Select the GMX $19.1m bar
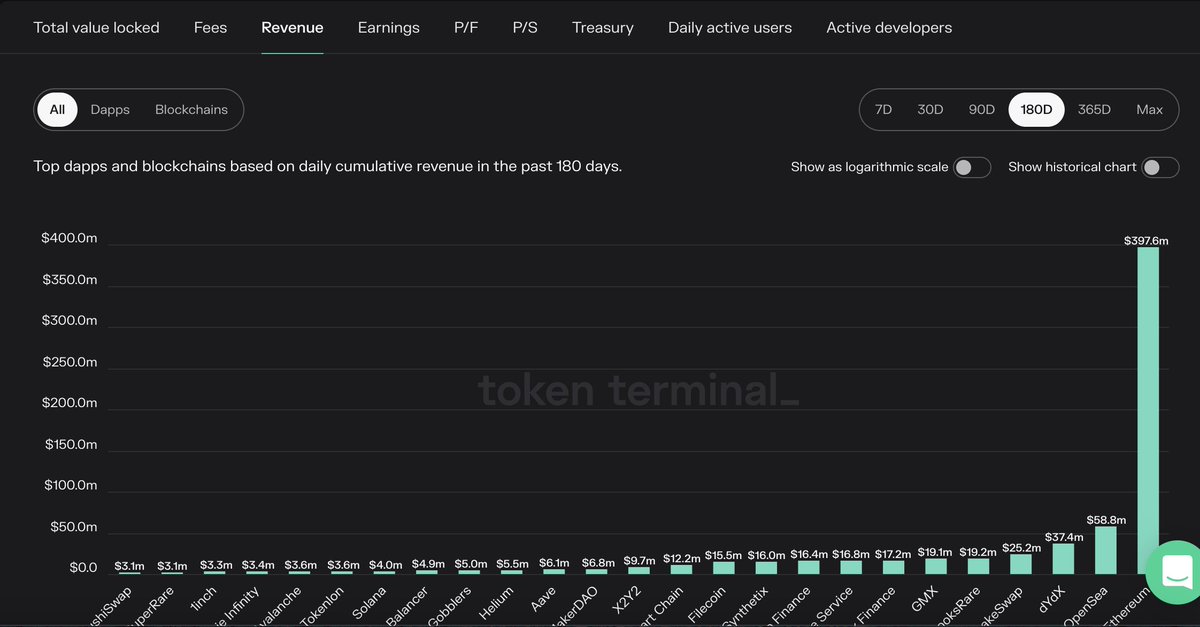 pyautogui.click(x=936, y=565)
